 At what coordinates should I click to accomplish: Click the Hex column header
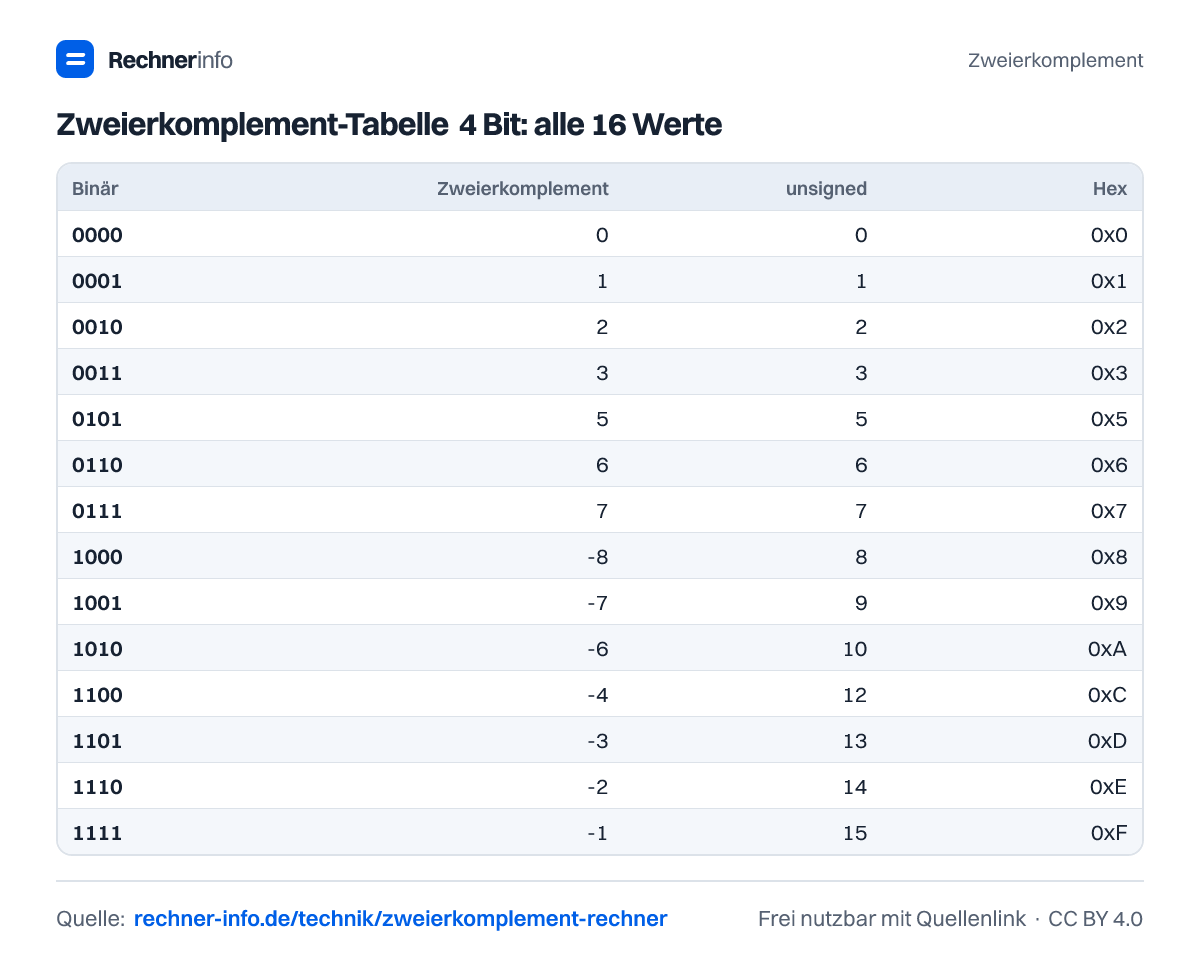1110,188
